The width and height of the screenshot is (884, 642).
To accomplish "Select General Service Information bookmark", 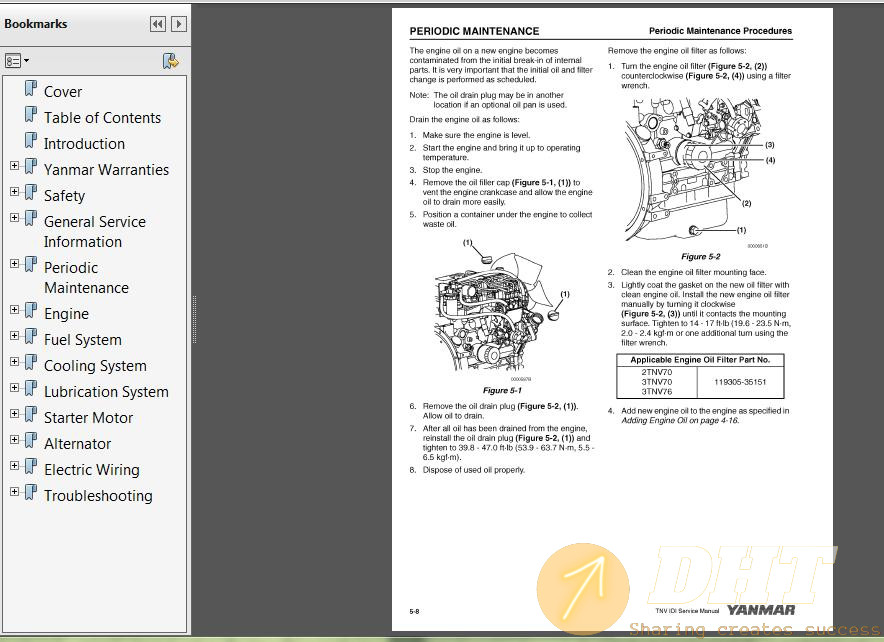I will click(x=95, y=232).
